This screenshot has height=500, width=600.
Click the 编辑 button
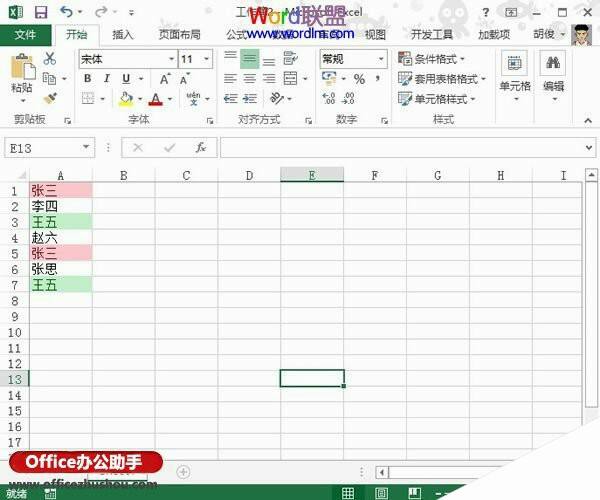(553, 77)
